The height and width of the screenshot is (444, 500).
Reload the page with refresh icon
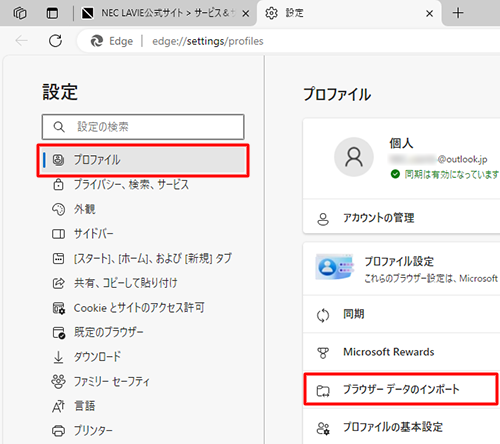click(x=55, y=41)
